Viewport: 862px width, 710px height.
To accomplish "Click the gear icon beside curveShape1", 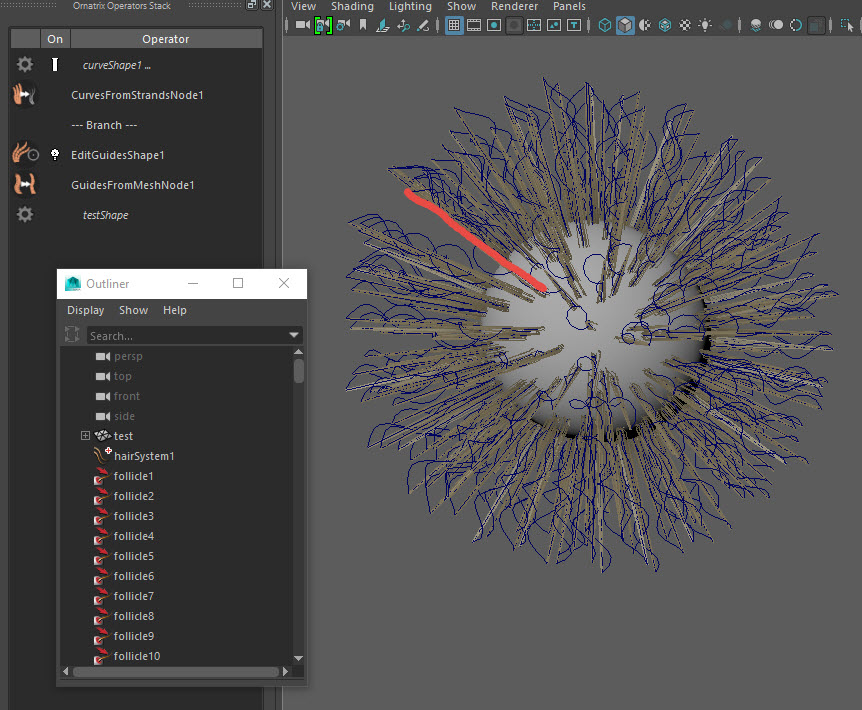I will 25,65.
